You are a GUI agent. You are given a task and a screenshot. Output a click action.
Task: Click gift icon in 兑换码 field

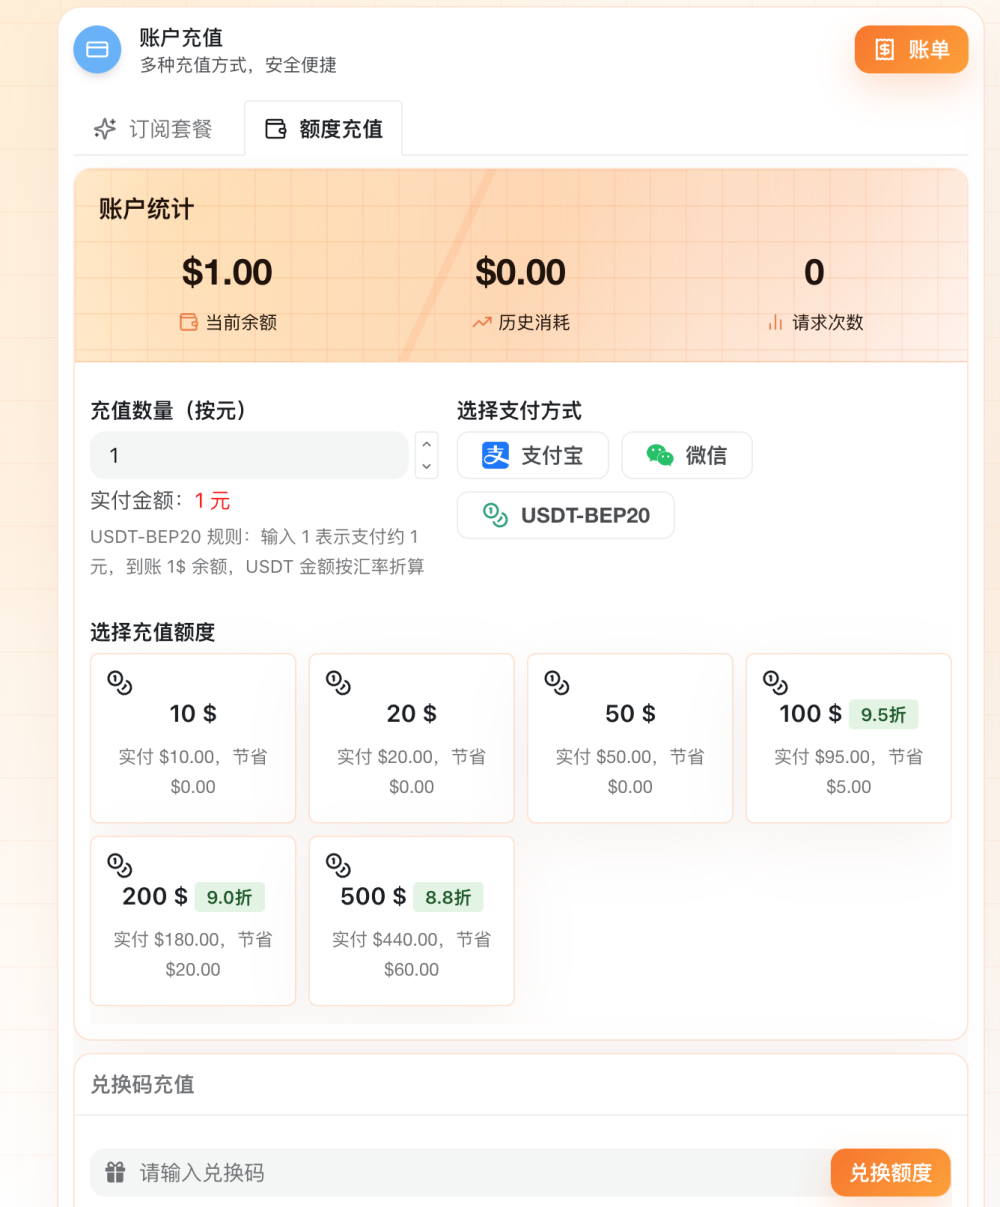[115, 1172]
